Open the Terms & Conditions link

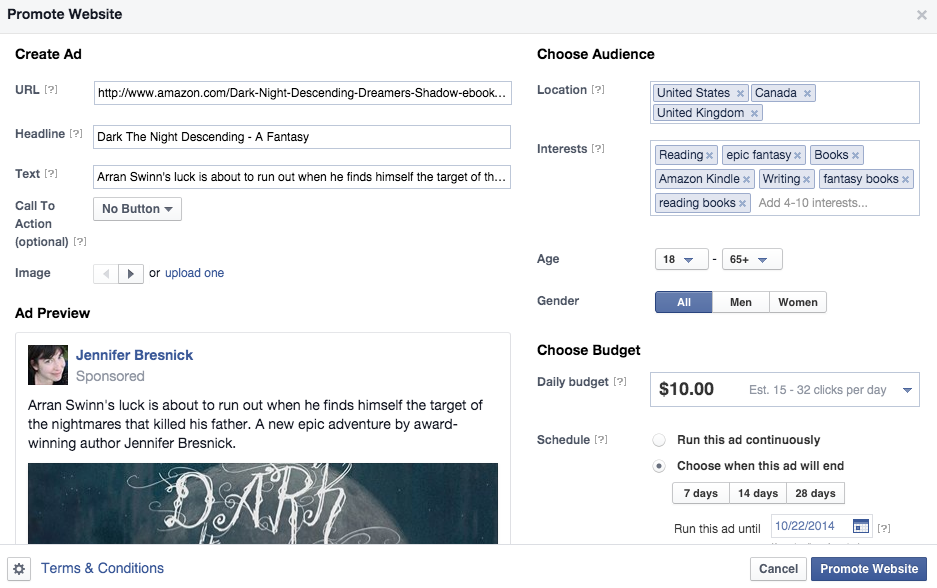coord(102,568)
